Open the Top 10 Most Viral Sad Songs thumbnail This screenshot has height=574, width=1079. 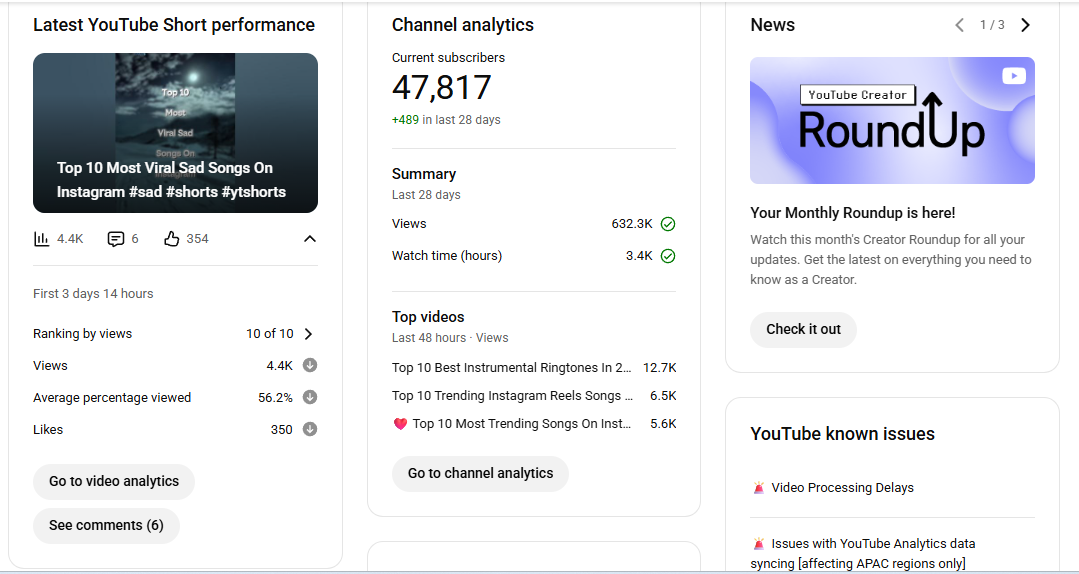click(175, 133)
